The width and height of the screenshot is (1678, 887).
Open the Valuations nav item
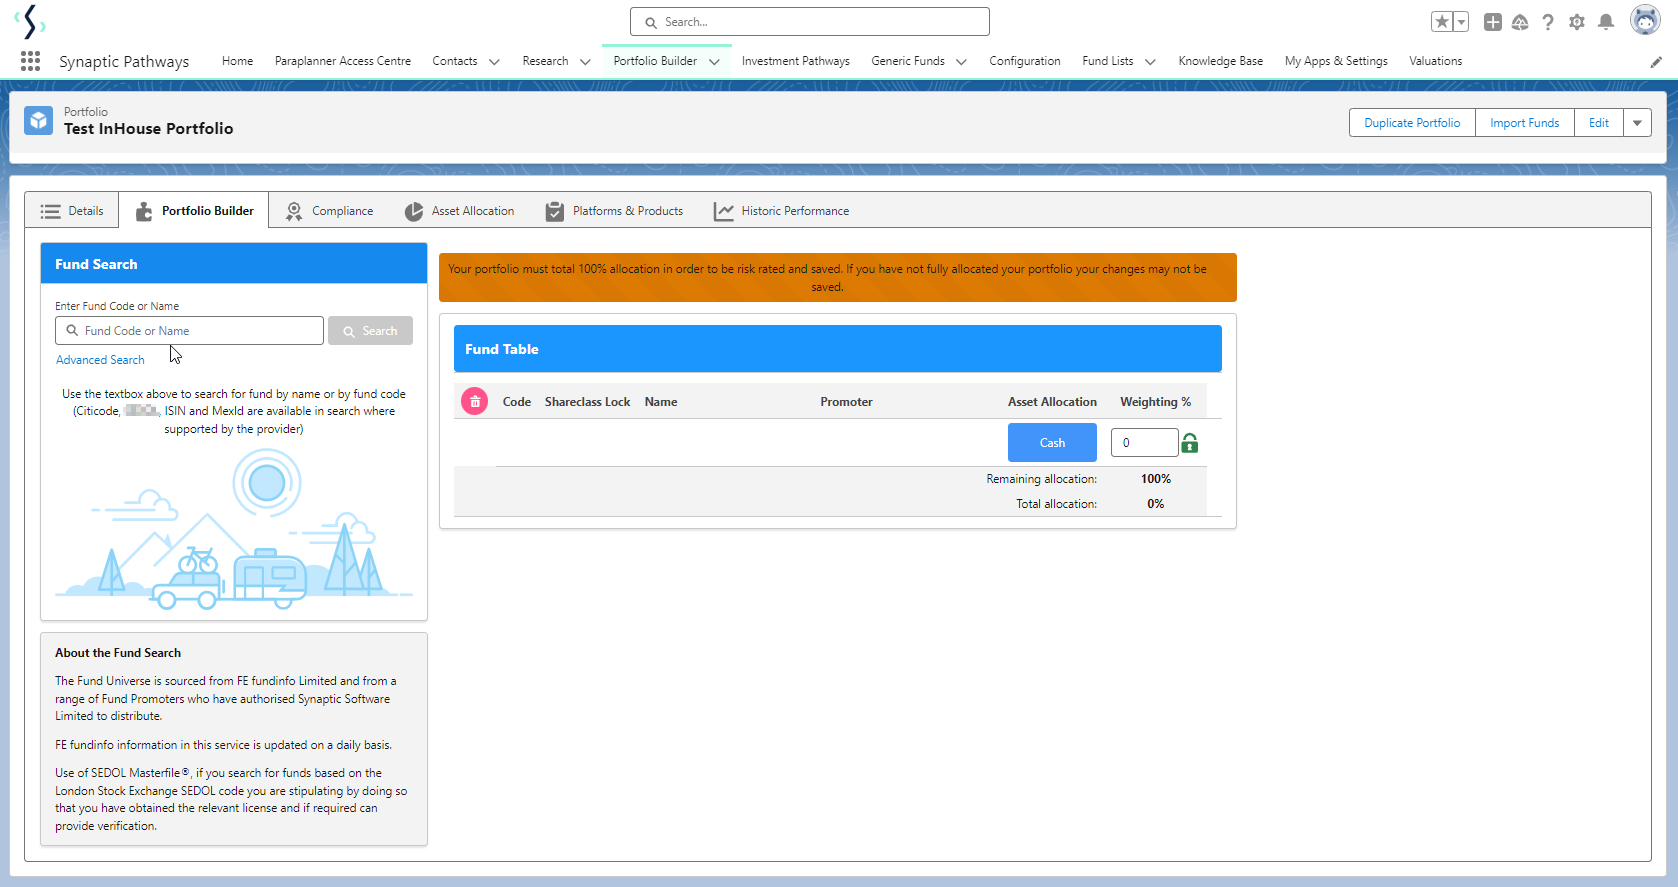pos(1435,61)
